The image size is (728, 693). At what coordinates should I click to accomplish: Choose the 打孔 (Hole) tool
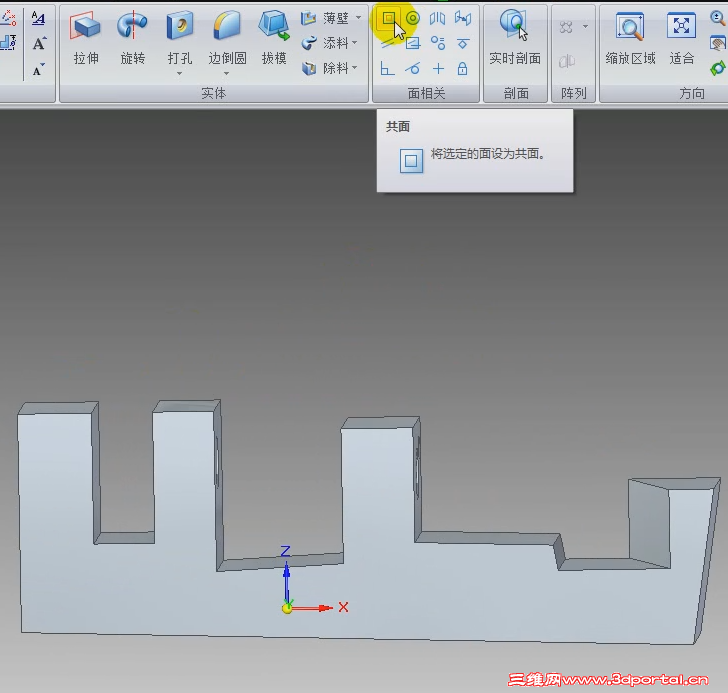tap(180, 38)
